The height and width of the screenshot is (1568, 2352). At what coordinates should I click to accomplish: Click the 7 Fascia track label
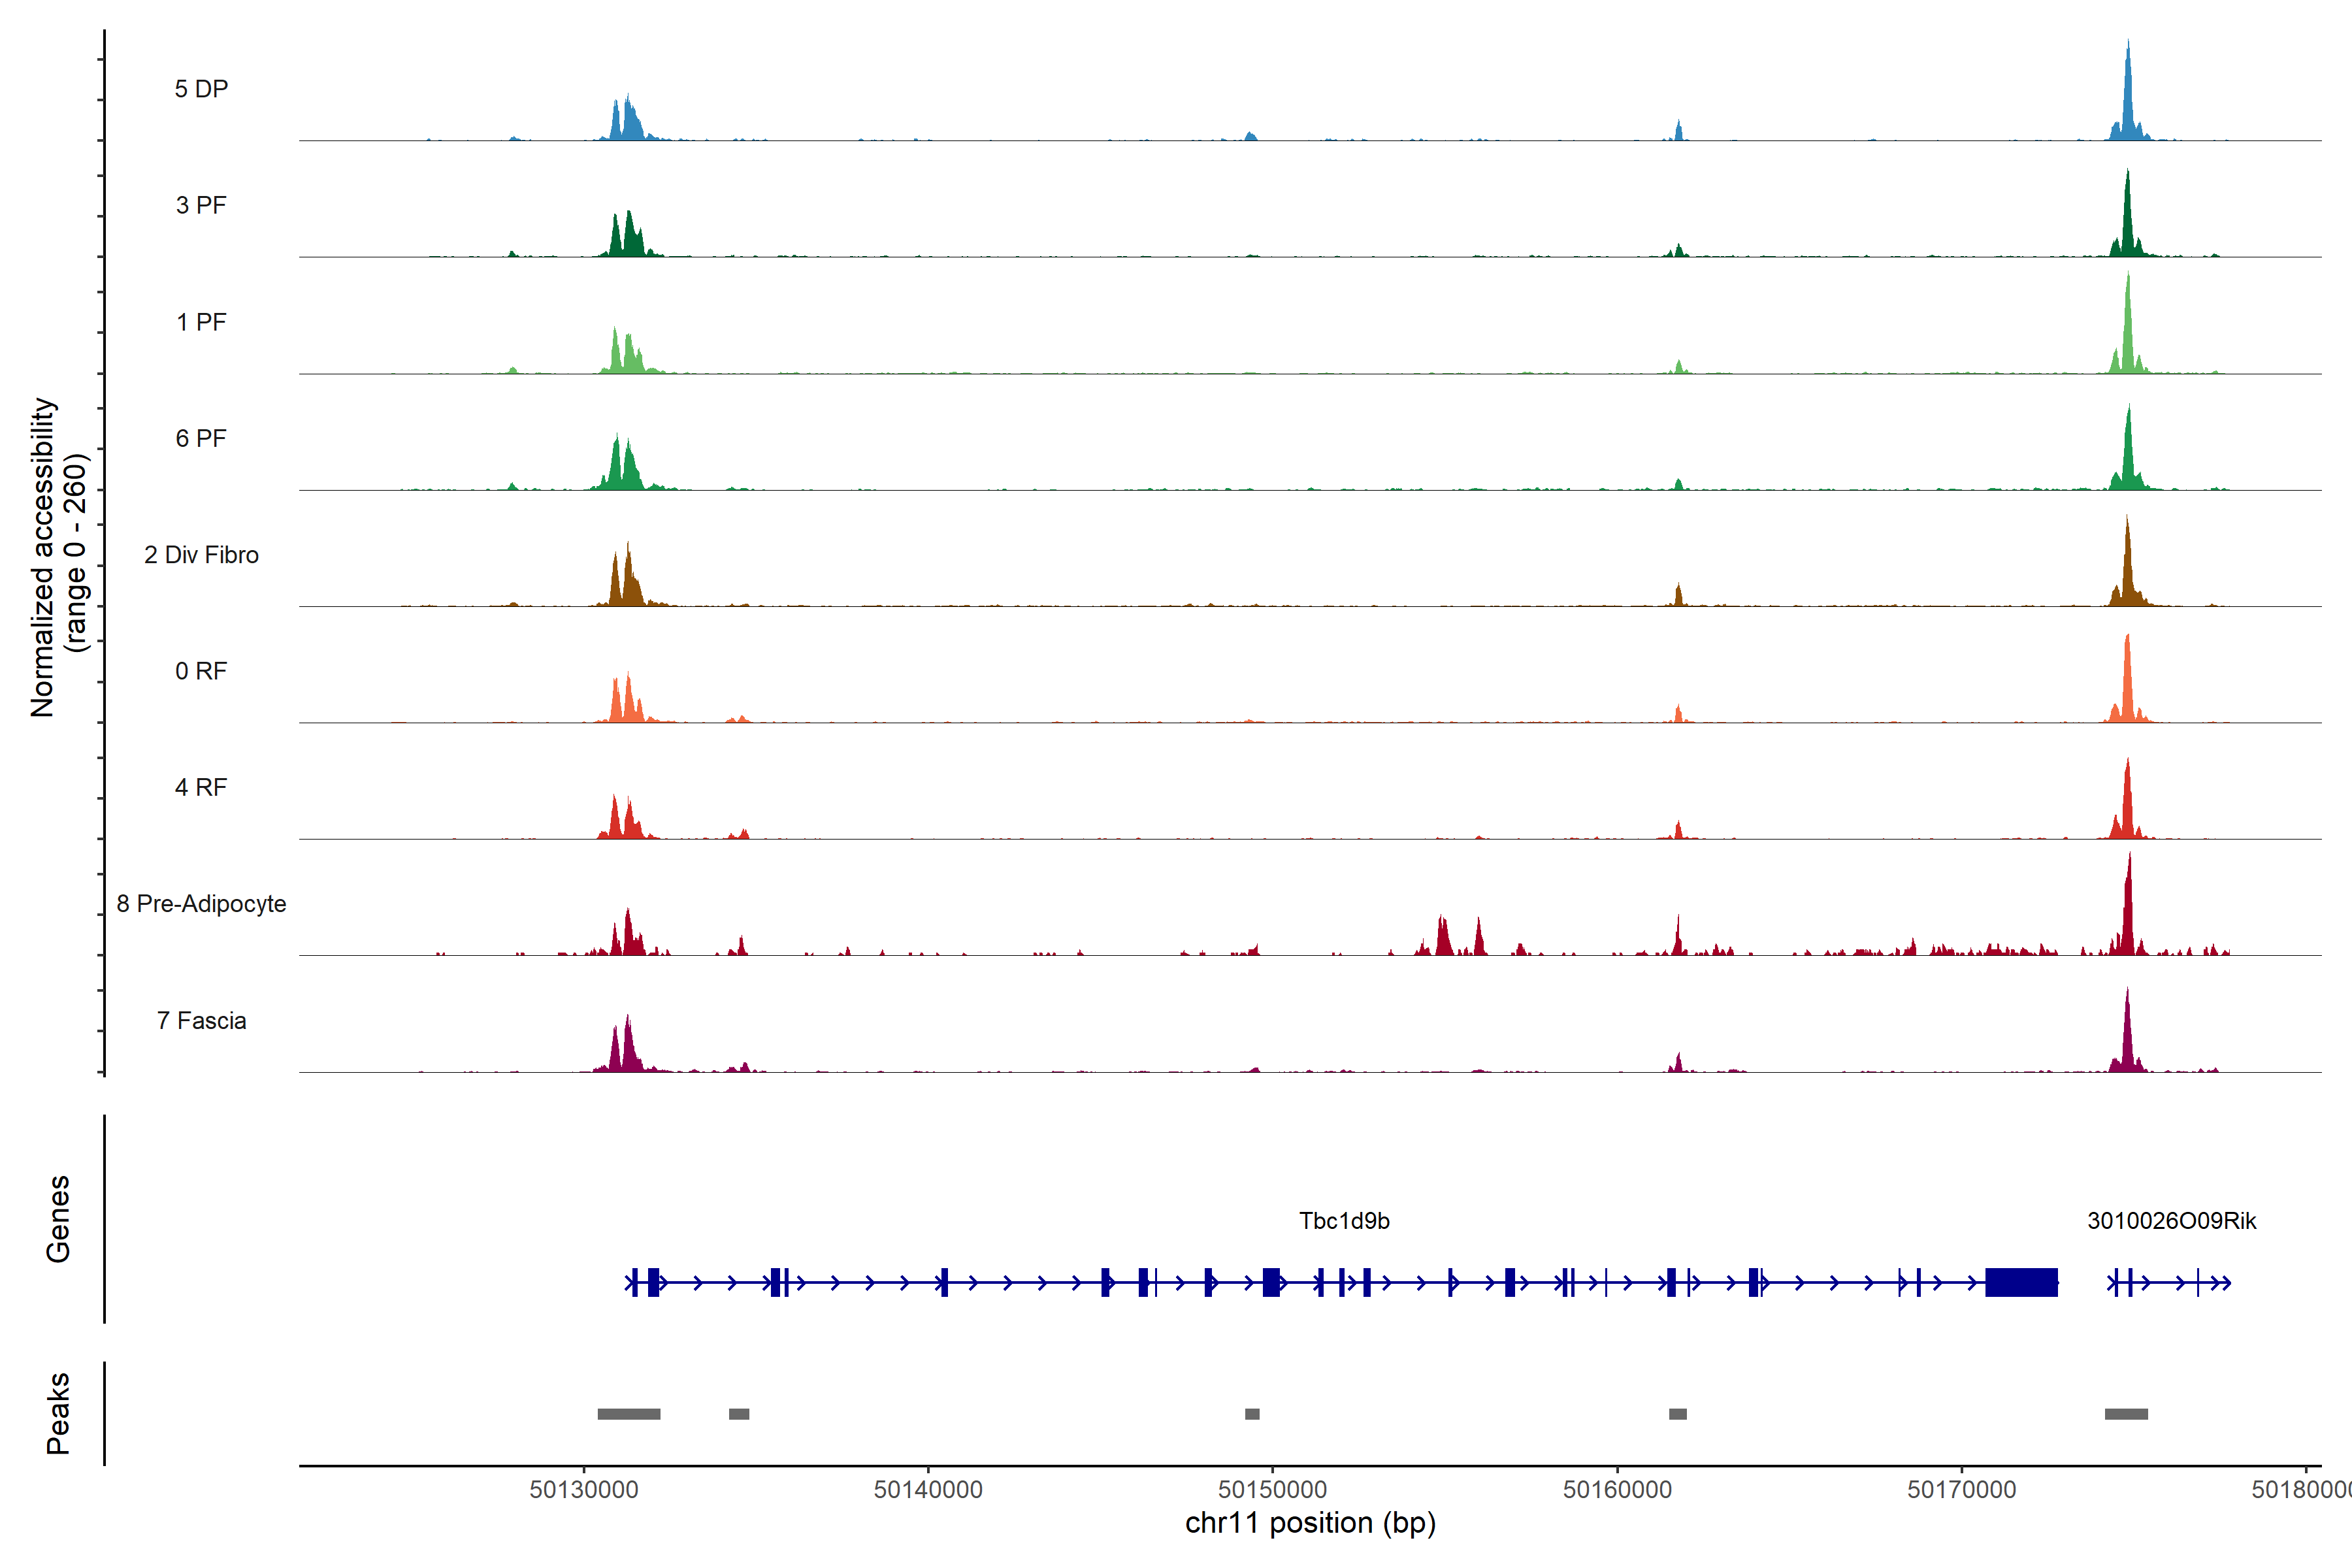(201, 1021)
